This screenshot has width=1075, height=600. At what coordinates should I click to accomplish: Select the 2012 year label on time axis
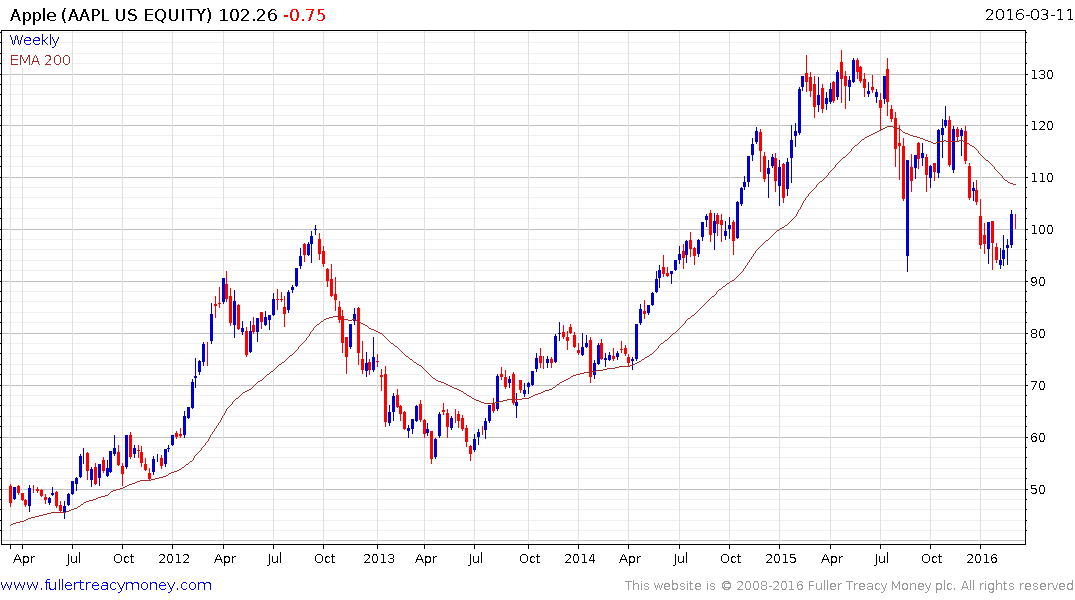pyautogui.click(x=174, y=558)
